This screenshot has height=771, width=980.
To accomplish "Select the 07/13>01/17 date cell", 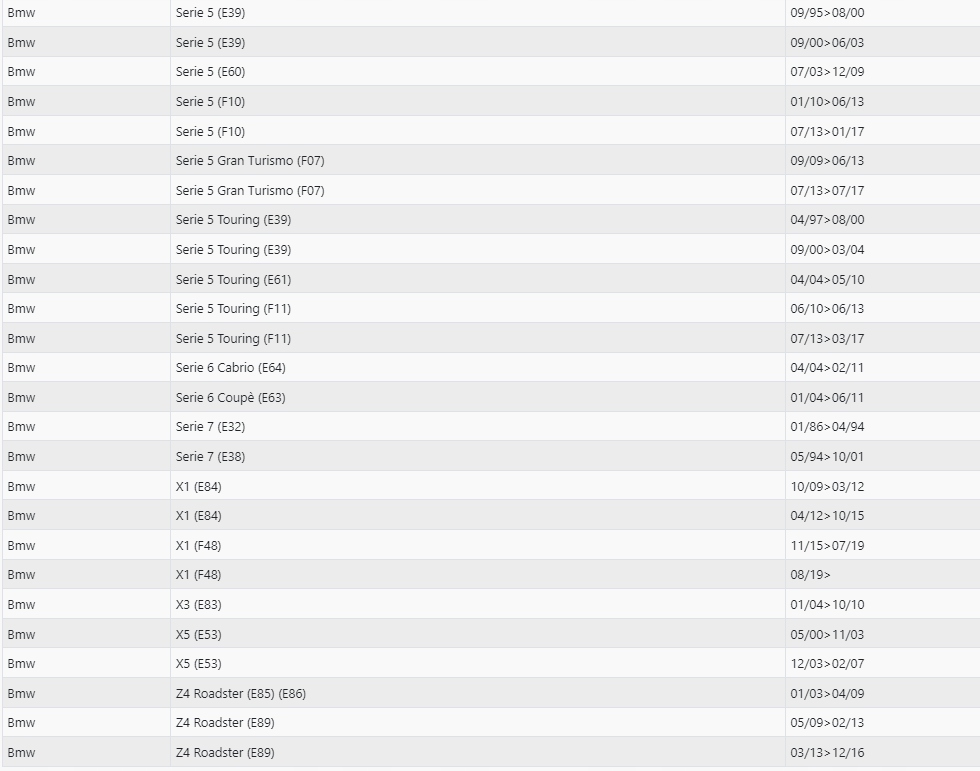I will click(x=827, y=131).
